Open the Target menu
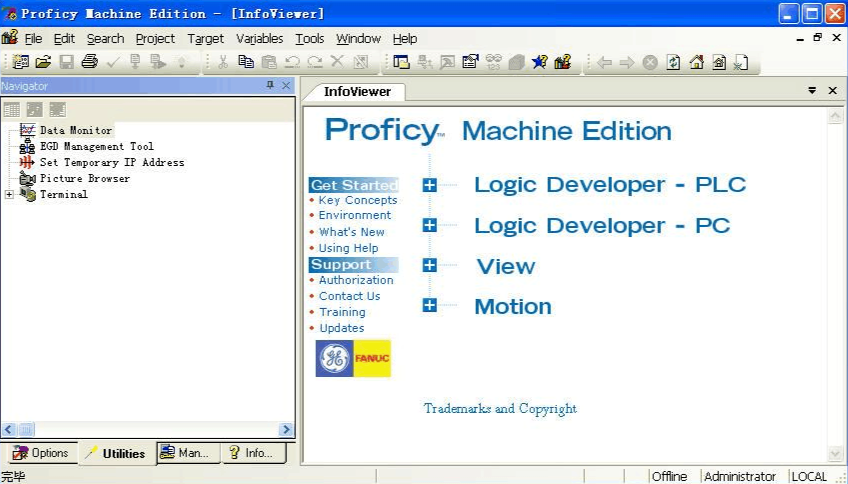The width and height of the screenshot is (848, 484). 205,39
